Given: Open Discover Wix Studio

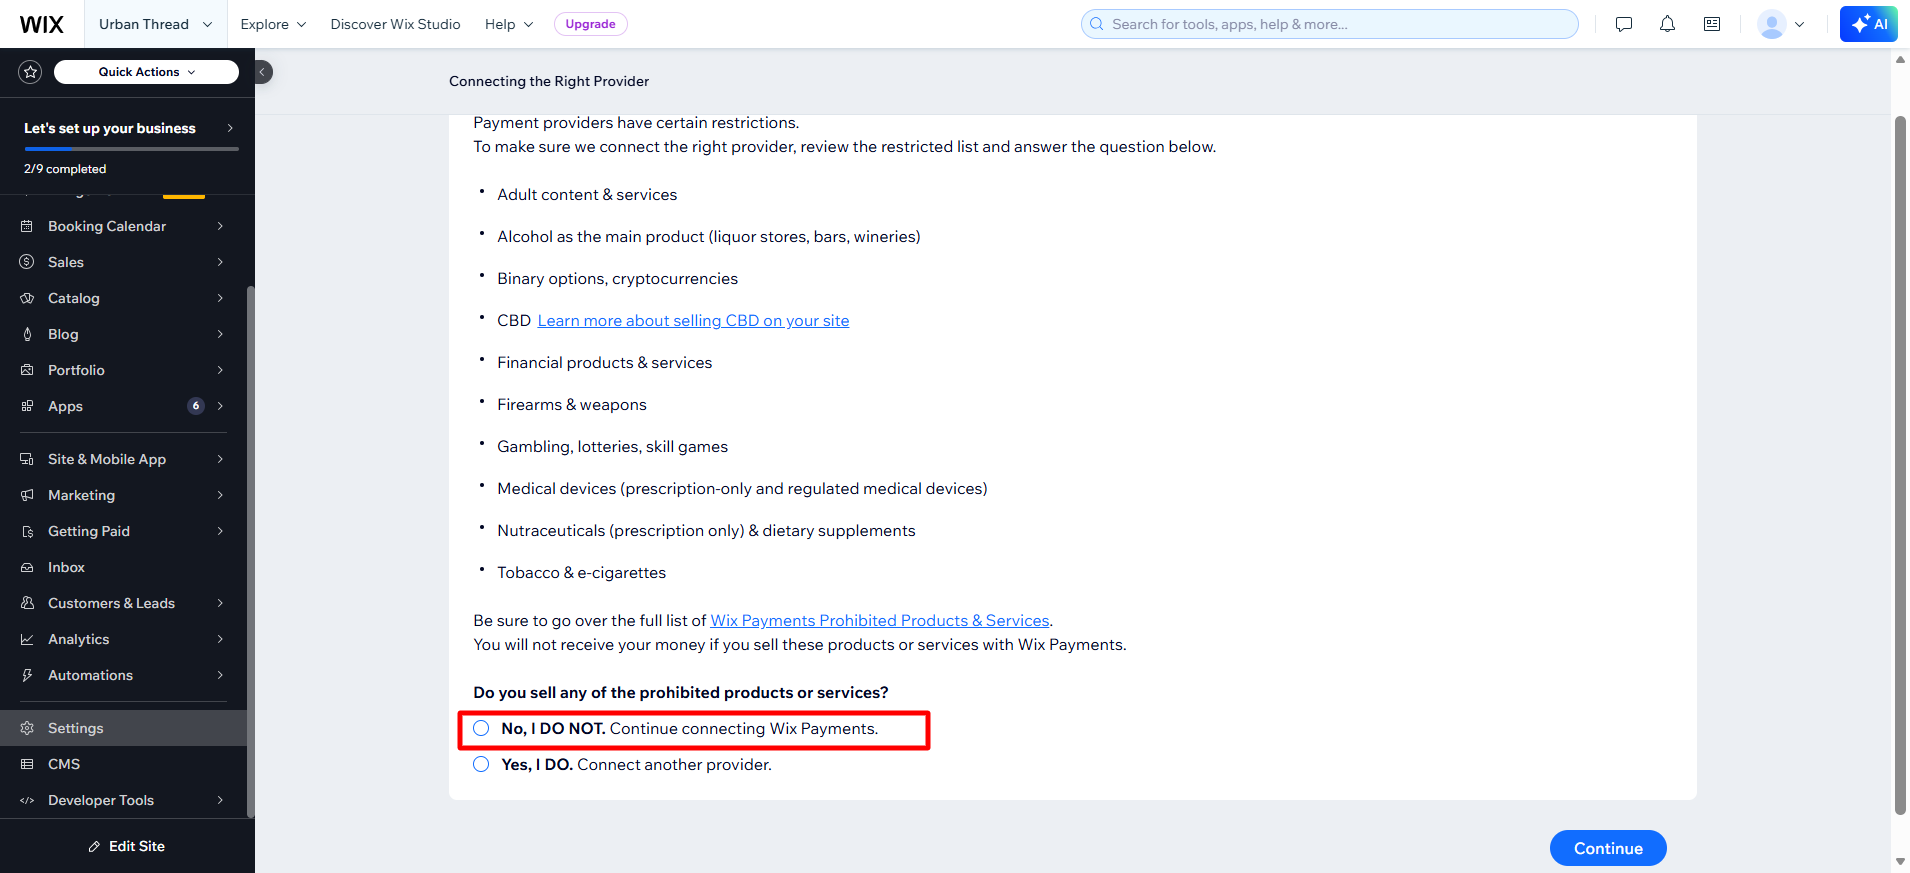Looking at the screenshot, I should coord(395,24).
